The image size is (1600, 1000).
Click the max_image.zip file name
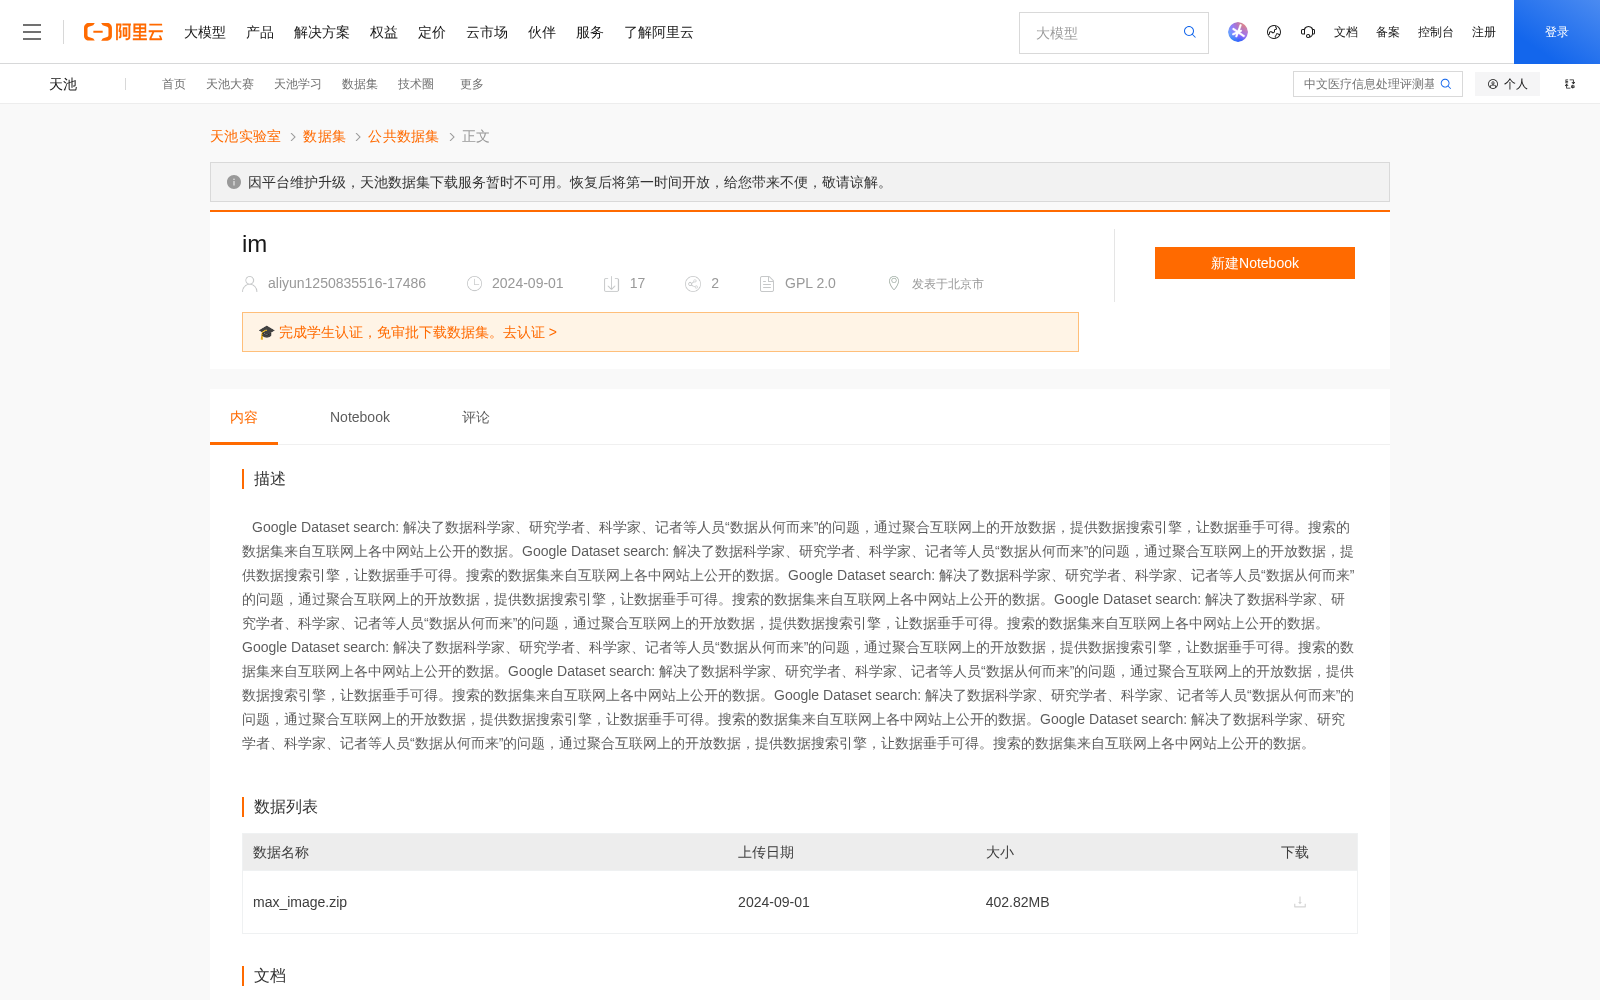pos(300,902)
